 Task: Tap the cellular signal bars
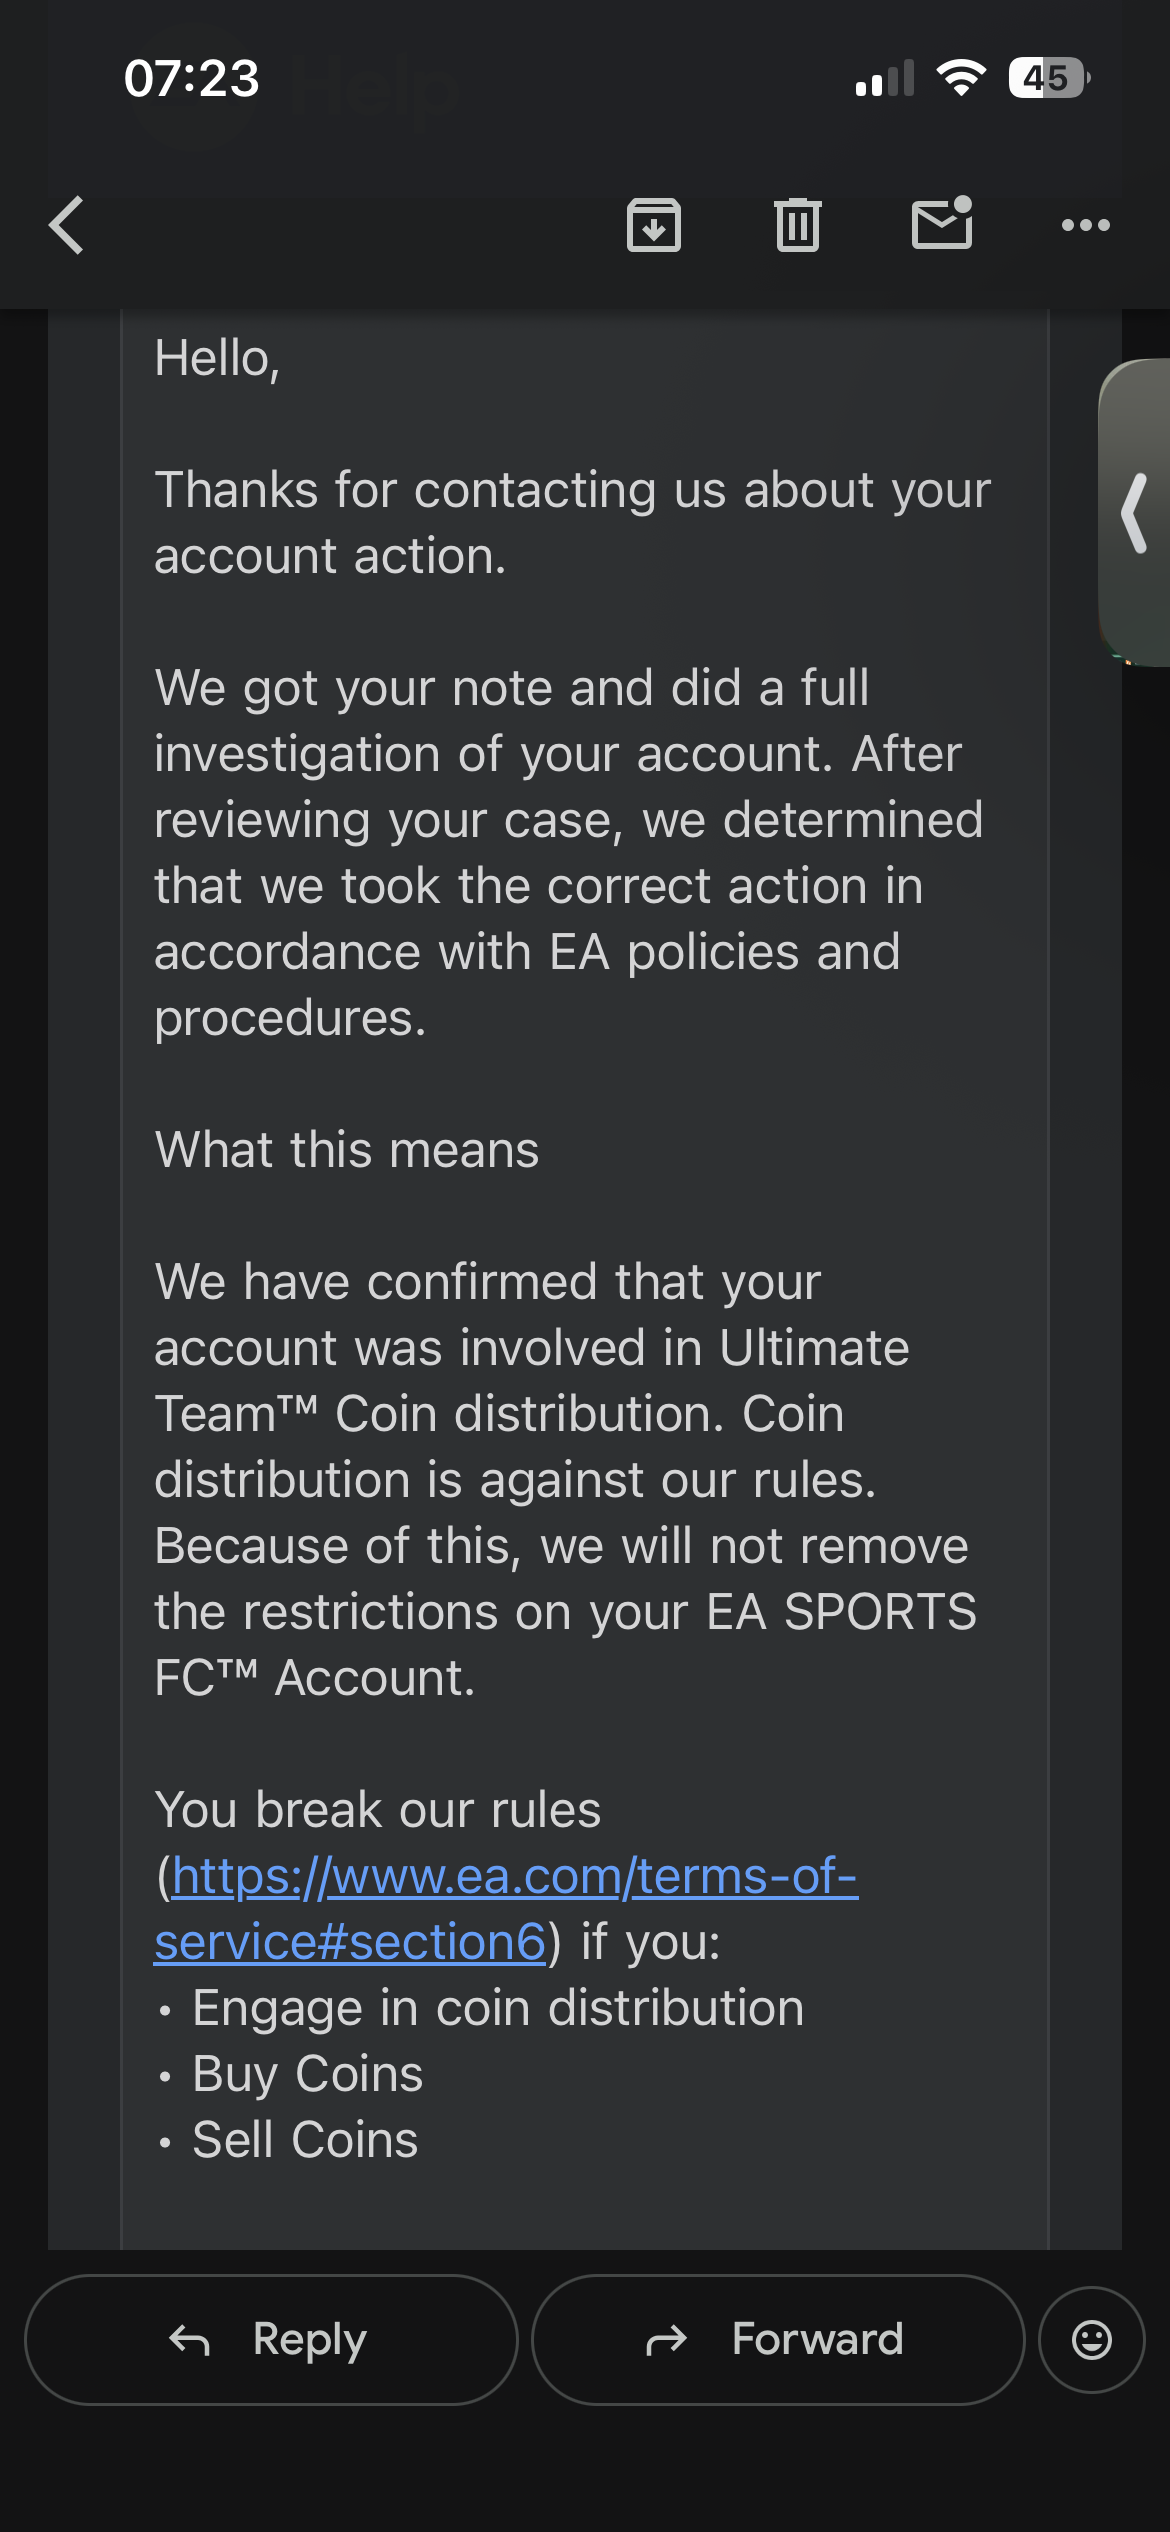click(885, 79)
